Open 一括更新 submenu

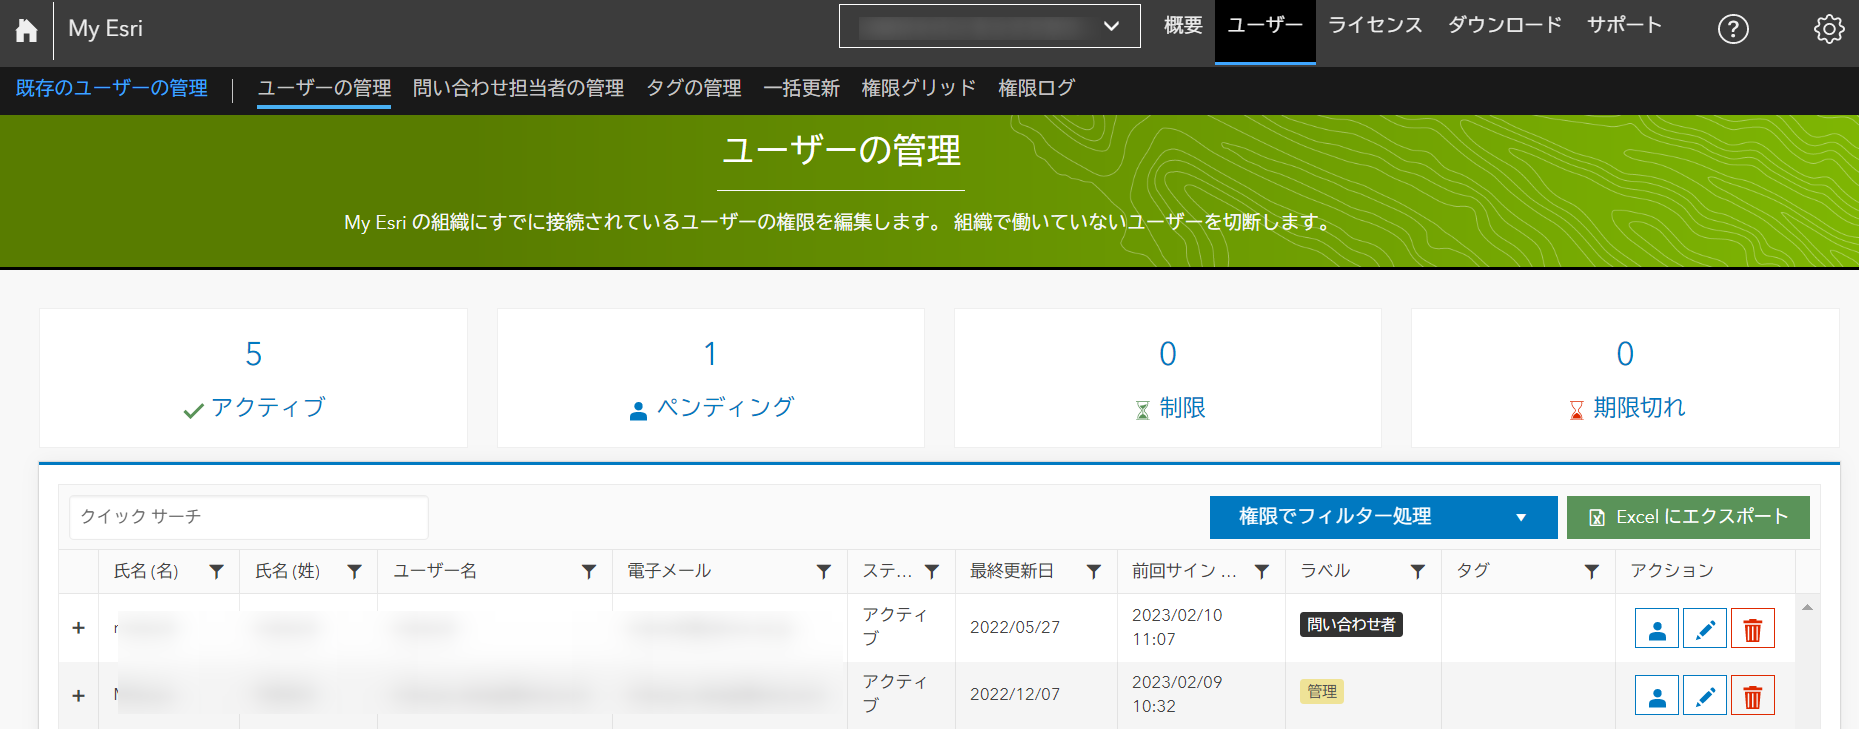[x=801, y=88]
